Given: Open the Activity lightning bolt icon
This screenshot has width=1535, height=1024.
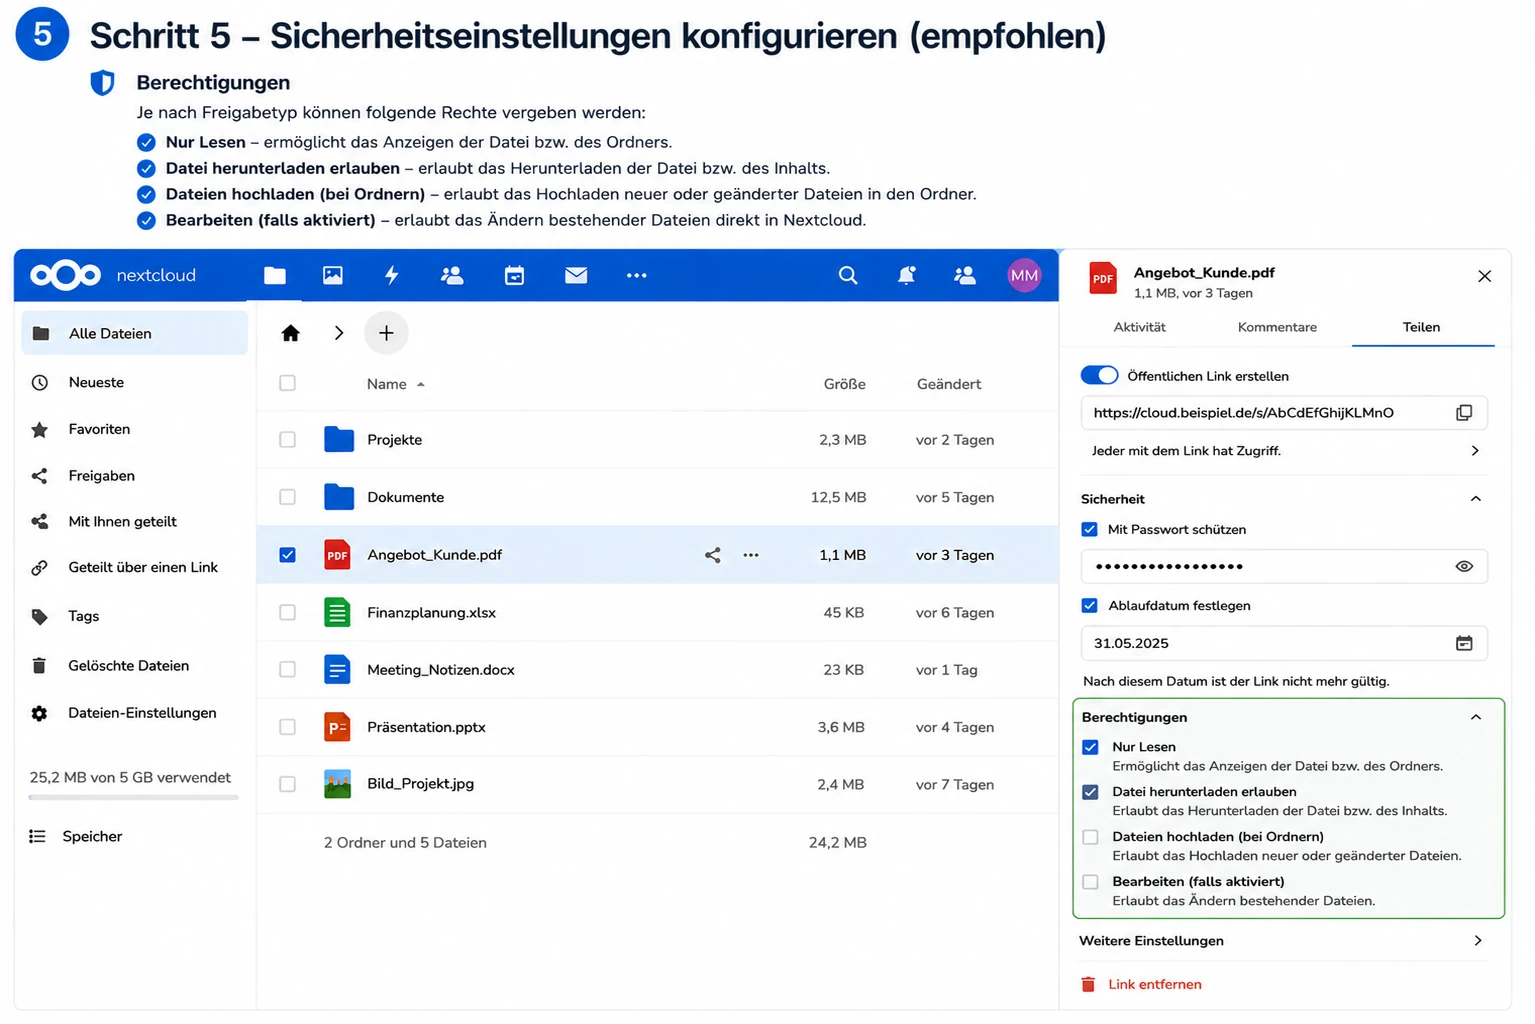Looking at the screenshot, I should click(392, 275).
